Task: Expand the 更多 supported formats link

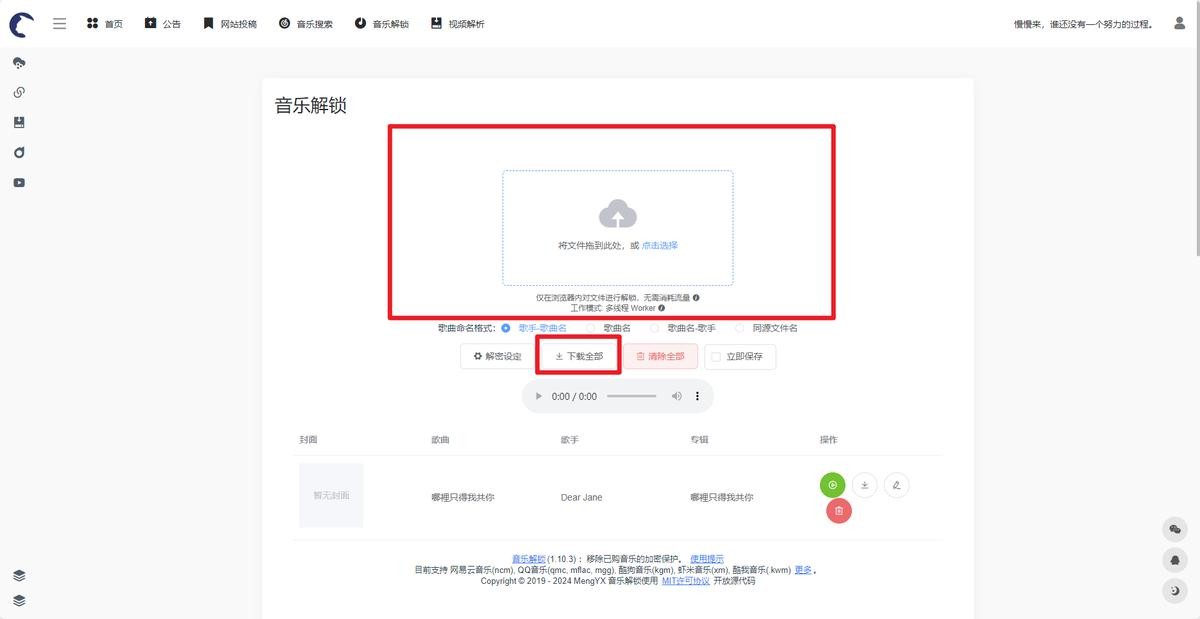Action: click(x=803, y=570)
